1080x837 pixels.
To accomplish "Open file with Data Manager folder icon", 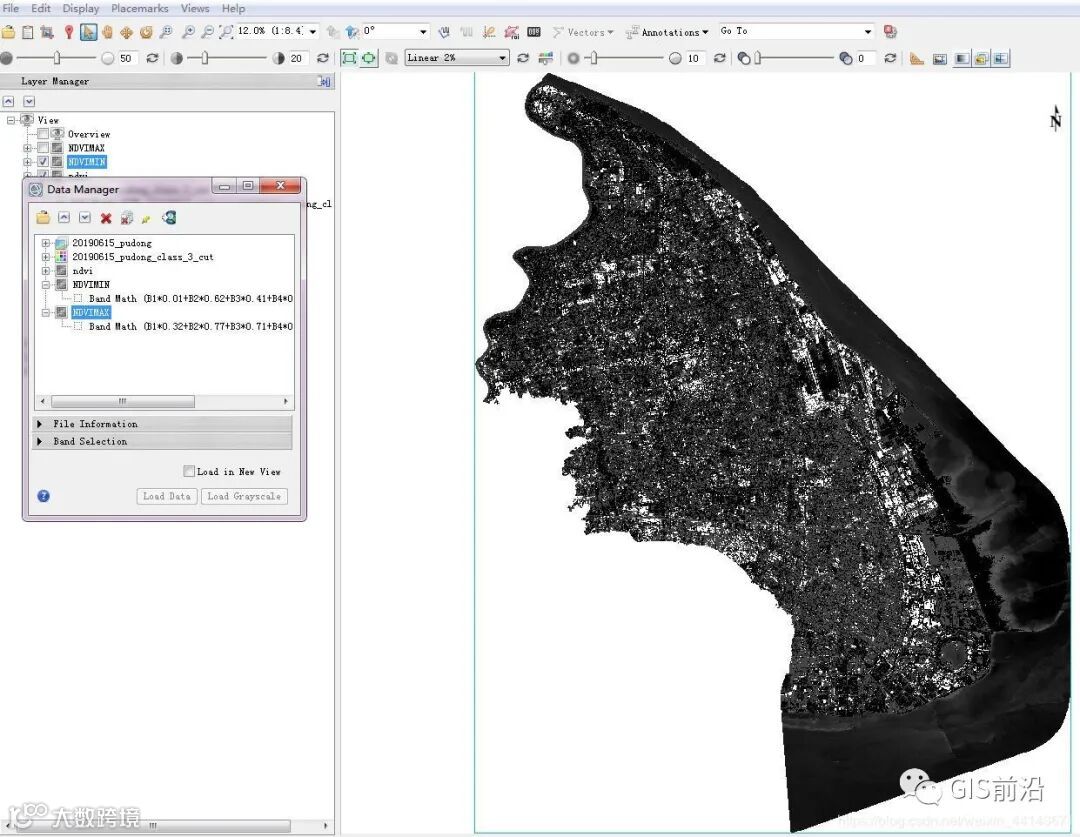I will pyautogui.click(x=43, y=218).
